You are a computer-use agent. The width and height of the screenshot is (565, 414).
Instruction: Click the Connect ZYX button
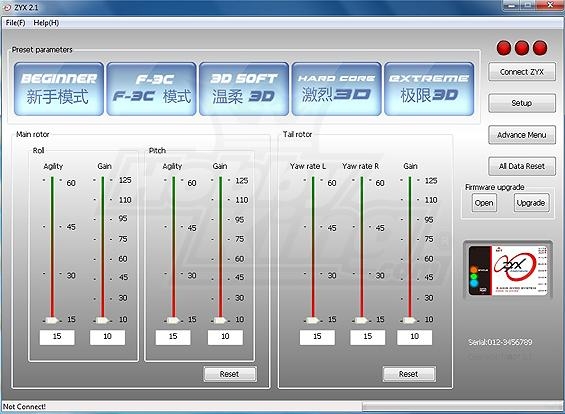[522, 72]
